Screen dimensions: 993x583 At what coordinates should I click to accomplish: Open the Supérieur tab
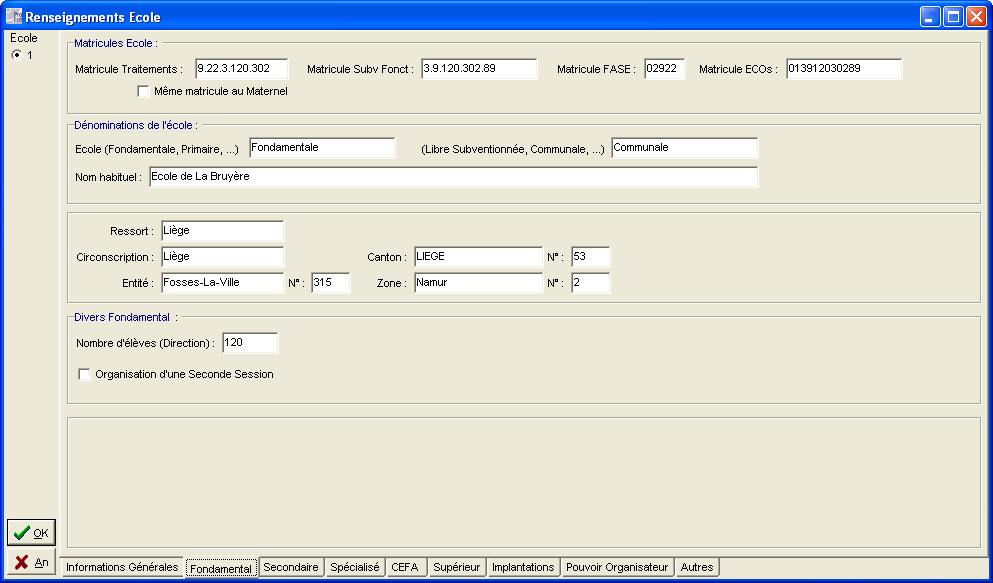click(457, 567)
